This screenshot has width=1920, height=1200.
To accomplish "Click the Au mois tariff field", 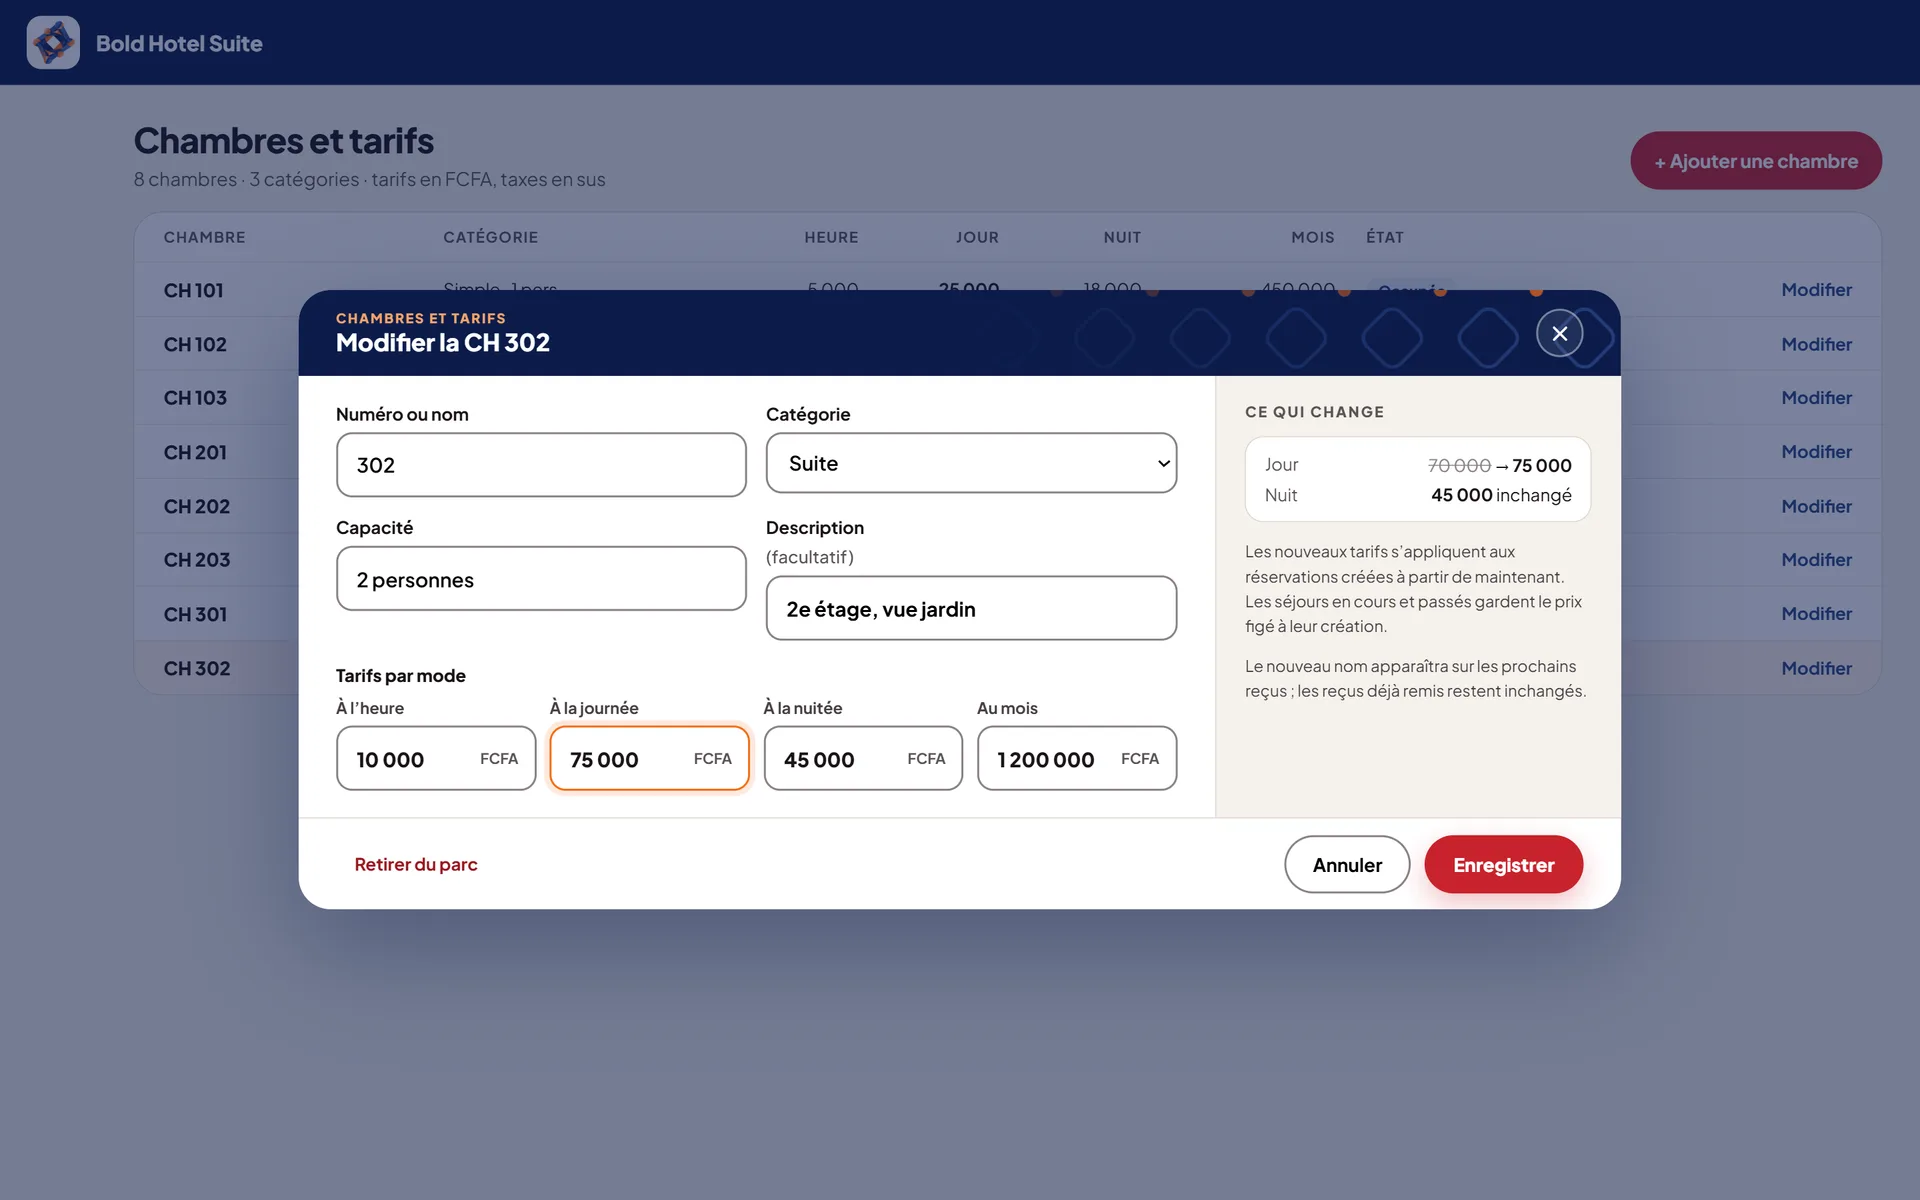I will click(x=1077, y=759).
